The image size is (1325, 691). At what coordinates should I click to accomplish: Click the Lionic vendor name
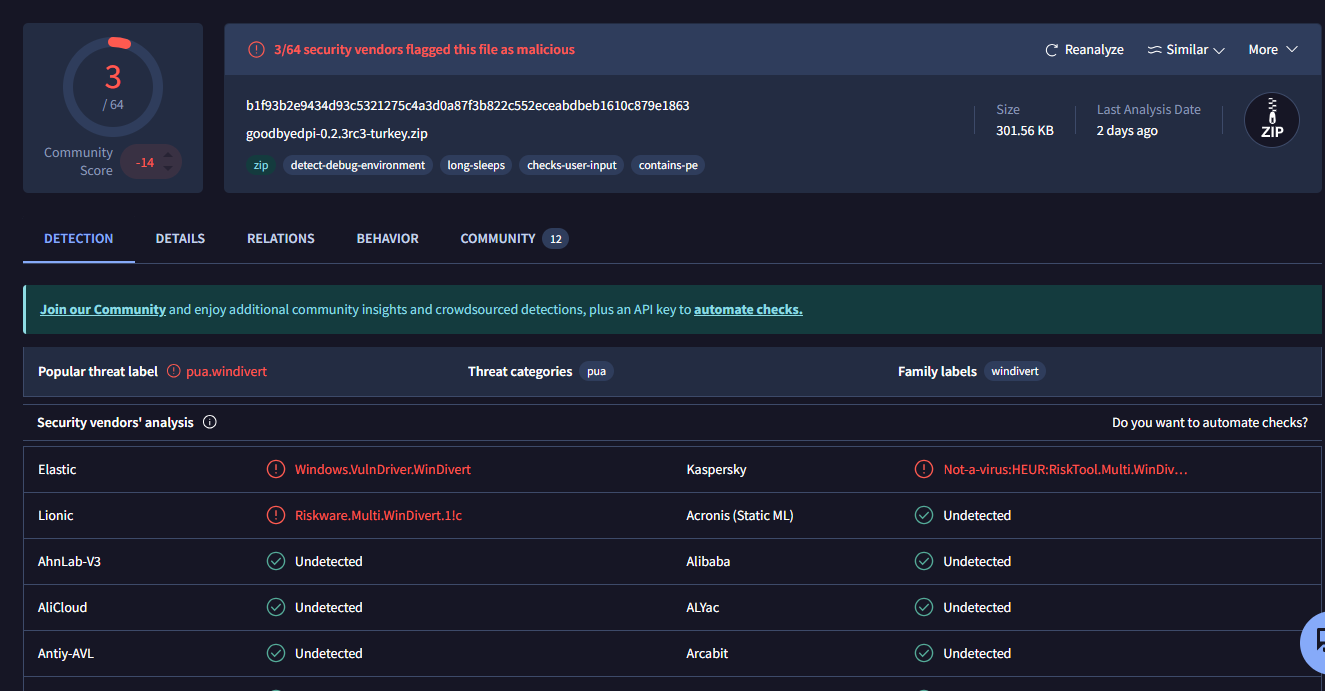pos(56,515)
